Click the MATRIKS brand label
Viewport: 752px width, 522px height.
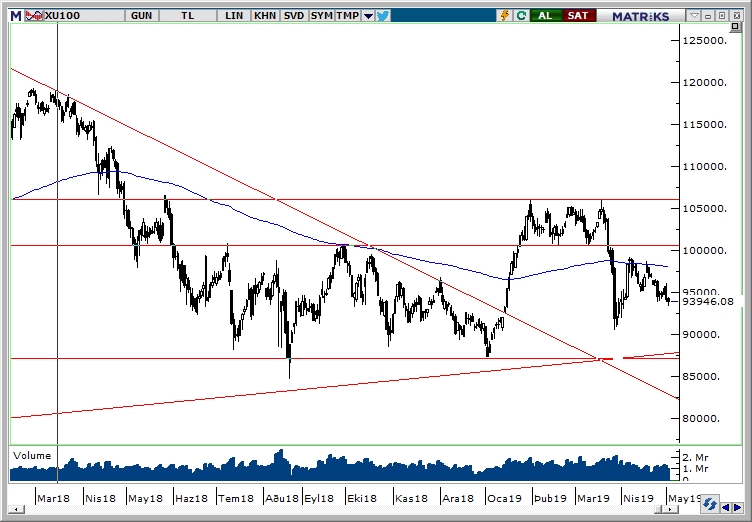point(640,16)
